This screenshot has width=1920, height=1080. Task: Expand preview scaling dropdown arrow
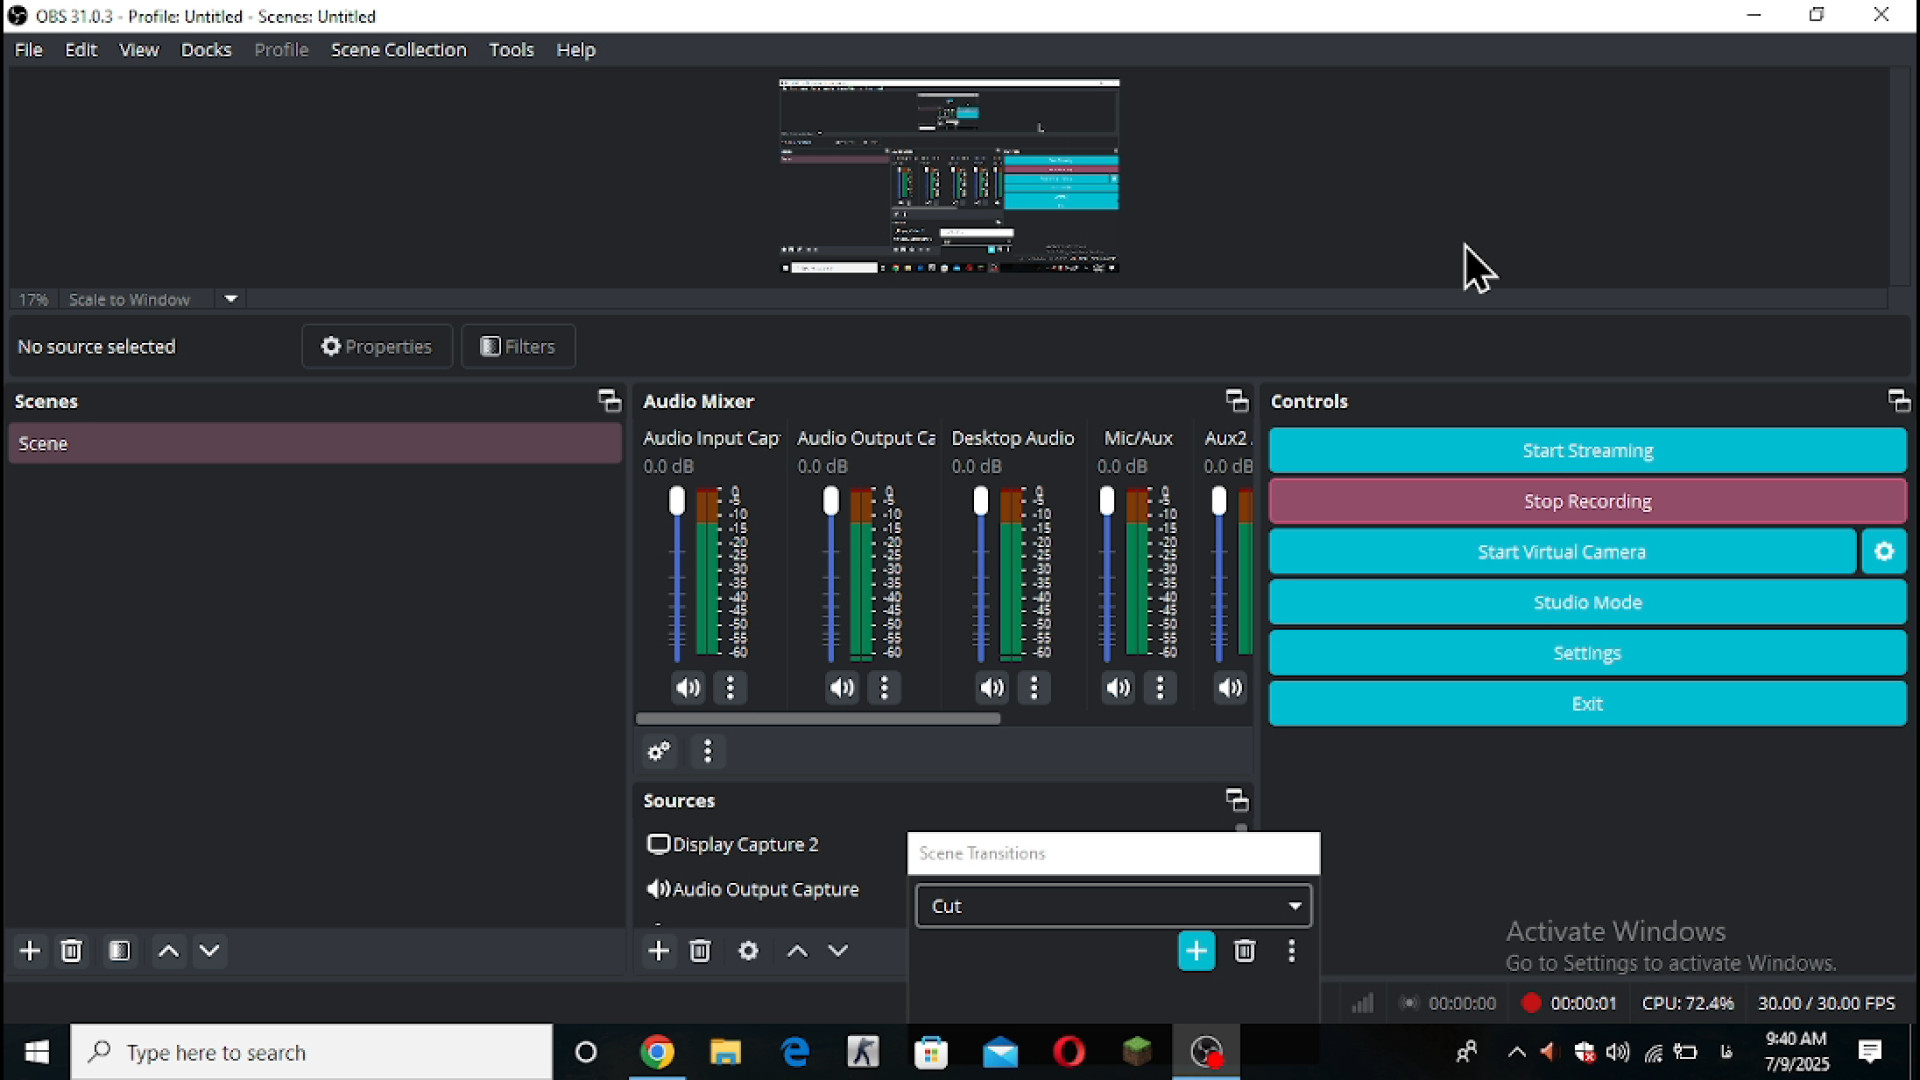tap(231, 299)
